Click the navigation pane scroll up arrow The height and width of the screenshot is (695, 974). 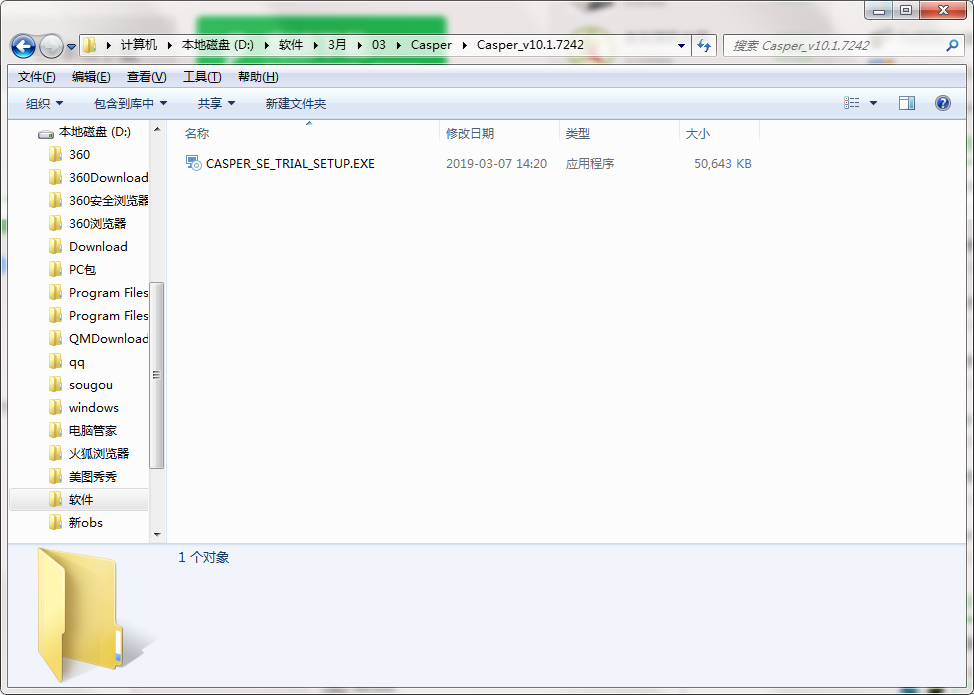pyautogui.click(x=157, y=129)
